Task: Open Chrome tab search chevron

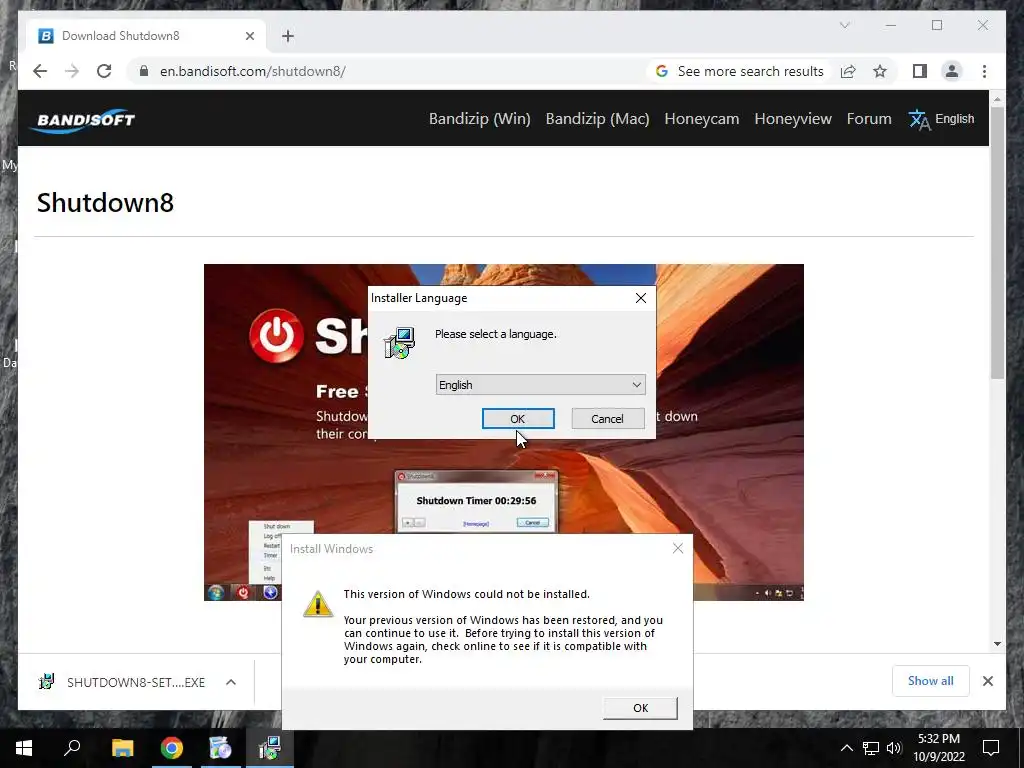Action: coord(844,25)
